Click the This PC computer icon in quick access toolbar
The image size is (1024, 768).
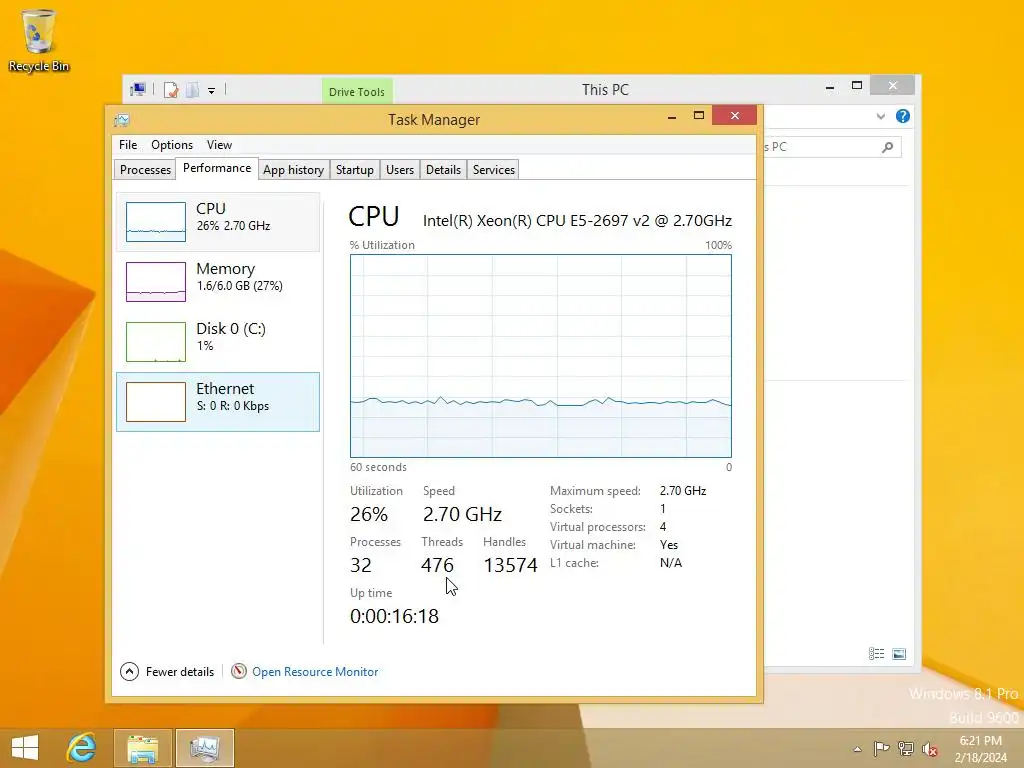click(x=138, y=89)
